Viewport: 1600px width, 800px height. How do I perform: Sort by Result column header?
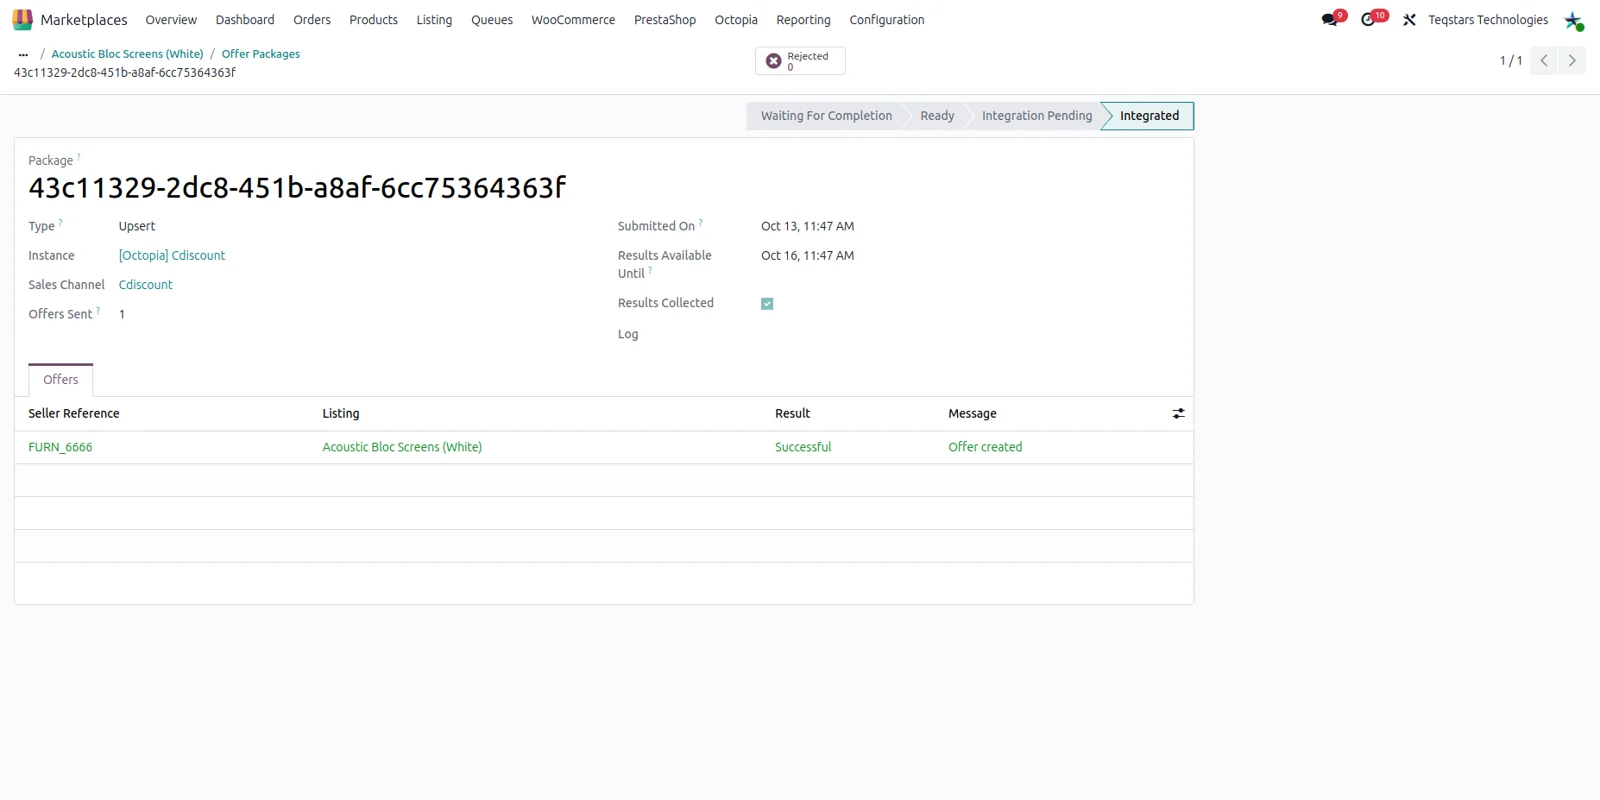[793, 413]
